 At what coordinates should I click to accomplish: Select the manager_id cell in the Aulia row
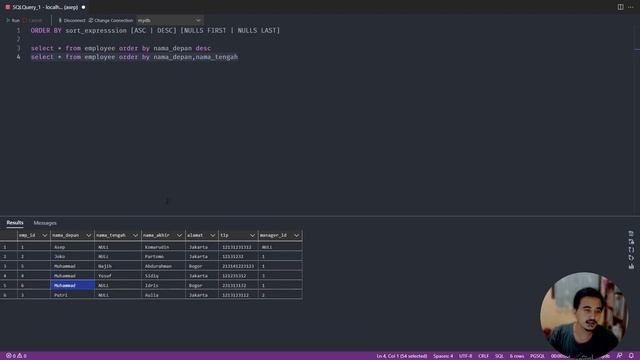point(280,295)
